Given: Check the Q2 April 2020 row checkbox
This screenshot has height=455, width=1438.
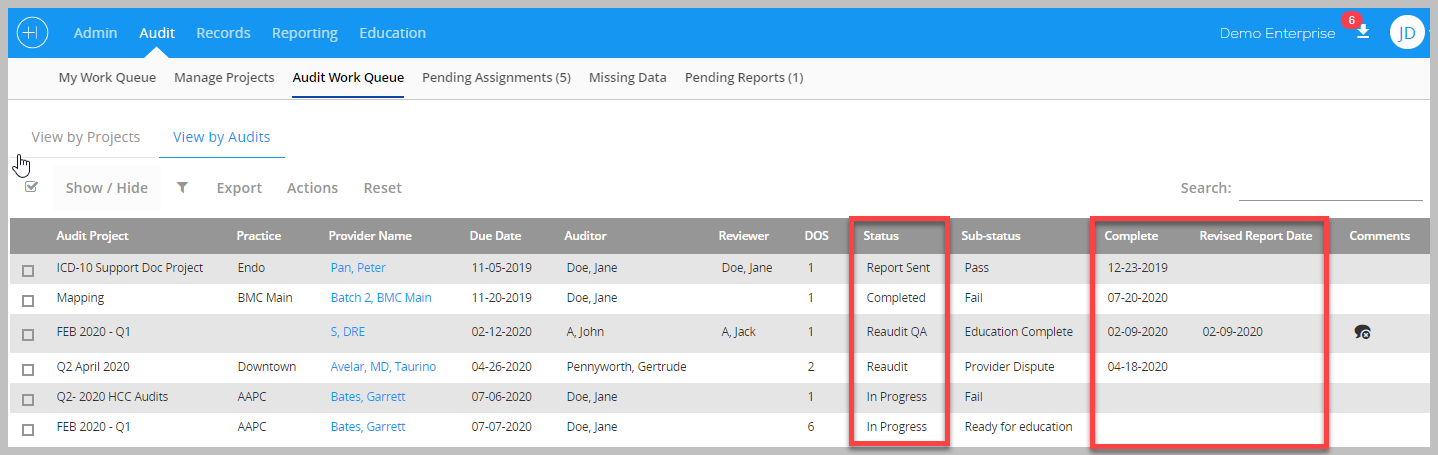Looking at the screenshot, I should coord(28,368).
